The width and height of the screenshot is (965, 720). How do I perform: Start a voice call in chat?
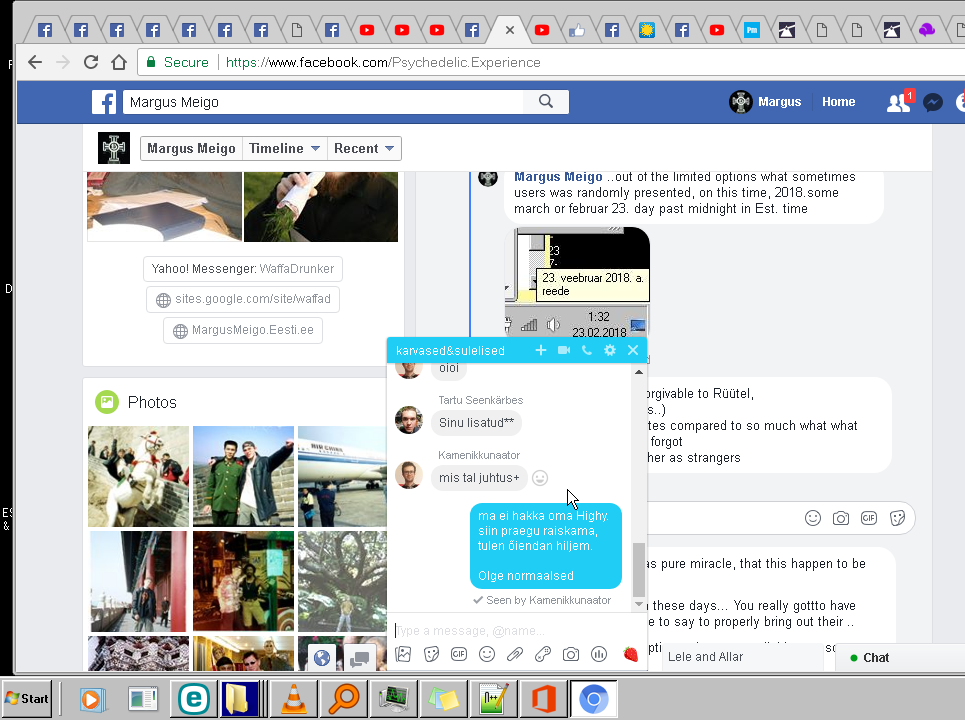587,350
